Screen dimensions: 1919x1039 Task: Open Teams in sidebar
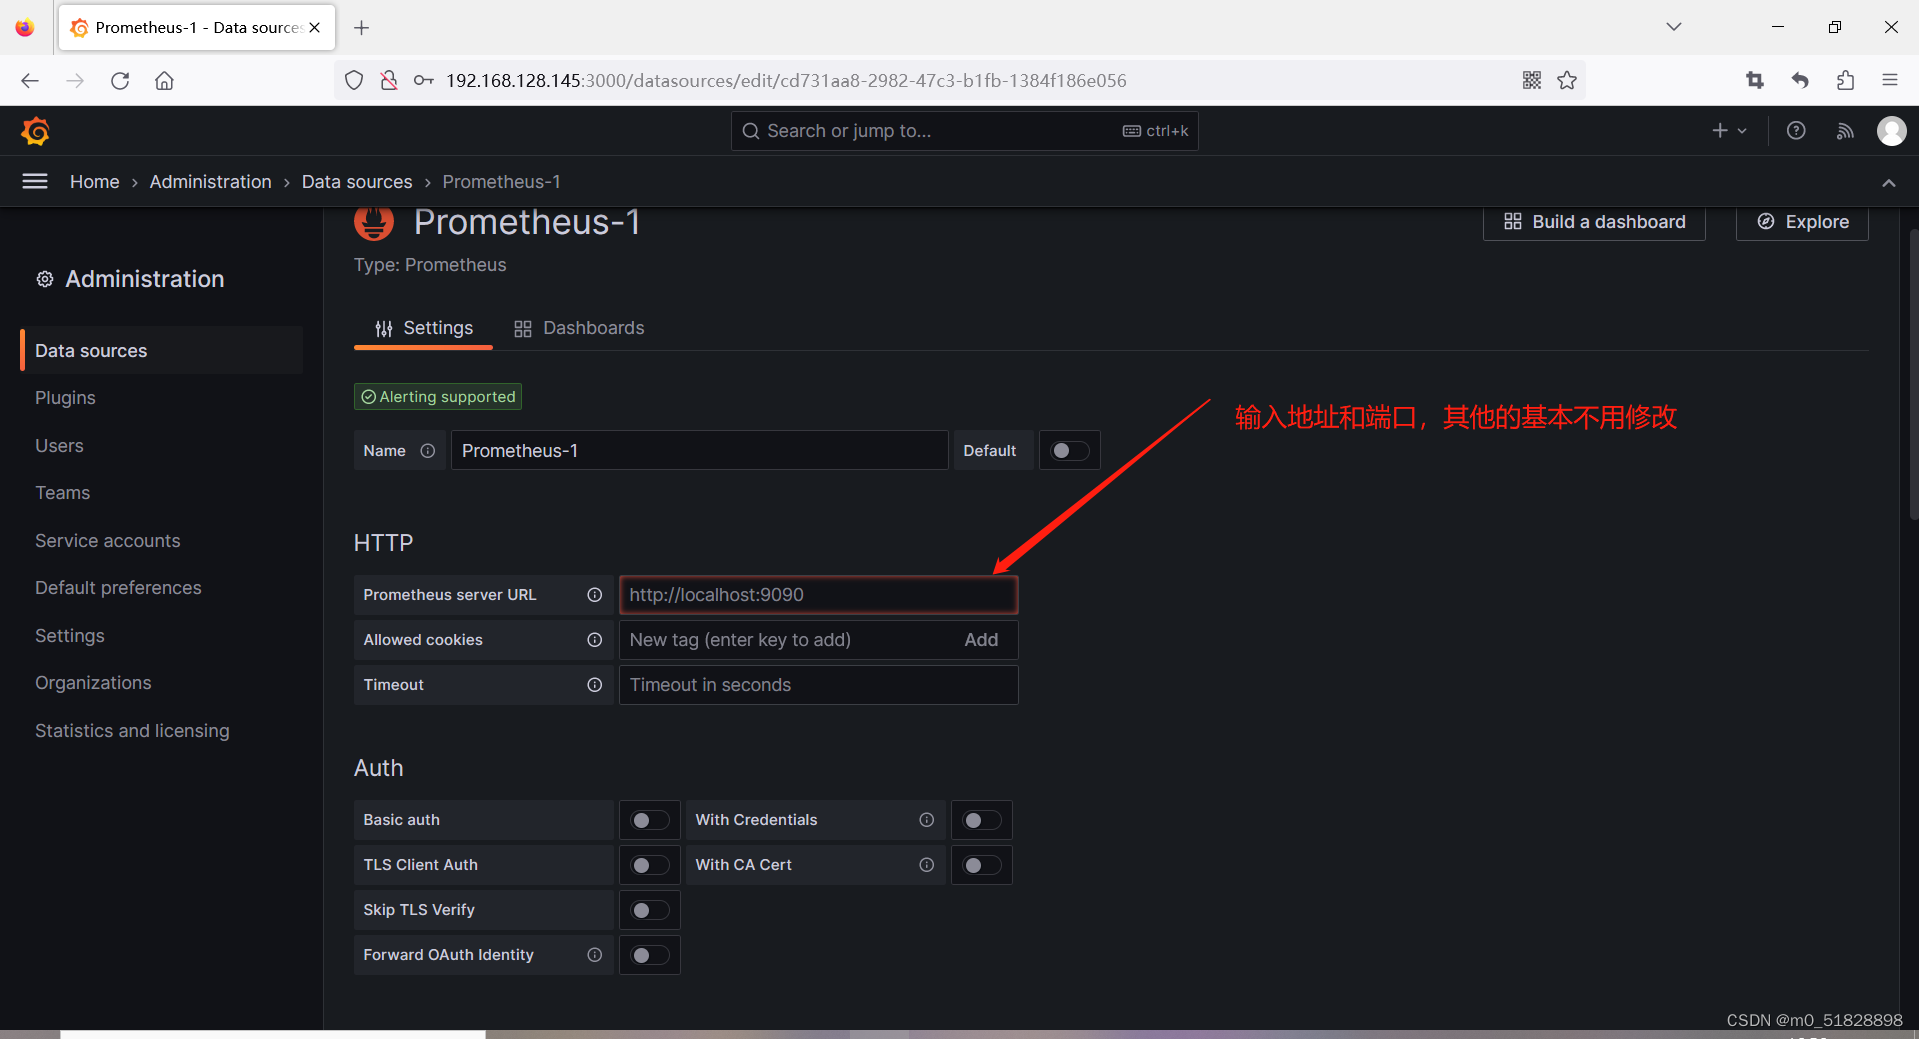coord(62,493)
